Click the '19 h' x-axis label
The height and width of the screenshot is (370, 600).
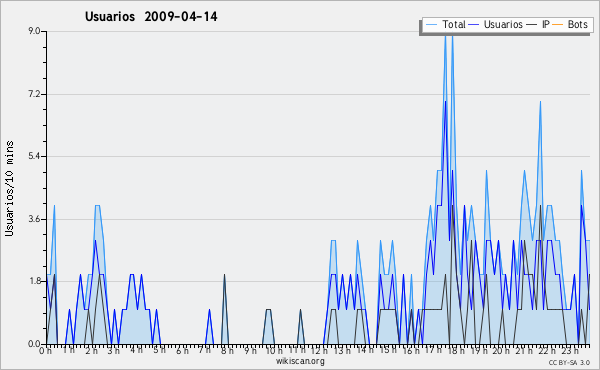479,350
